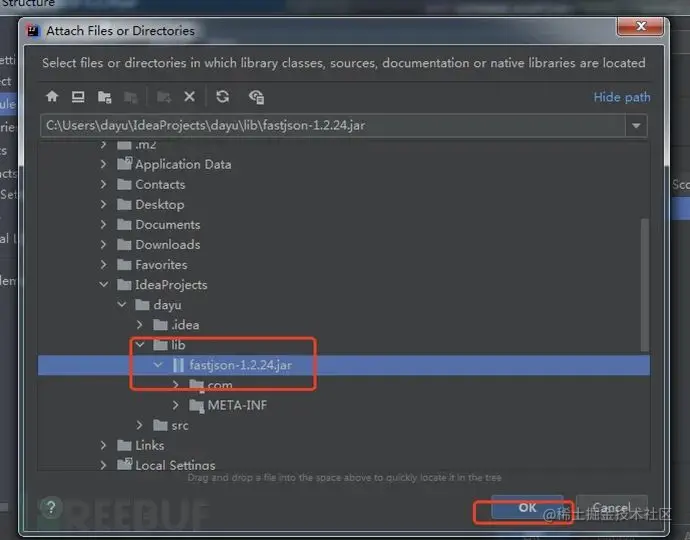Expand the src folder
Image resolution: width=690 pixels, height=540 pixels.
[x=139, y=425]
